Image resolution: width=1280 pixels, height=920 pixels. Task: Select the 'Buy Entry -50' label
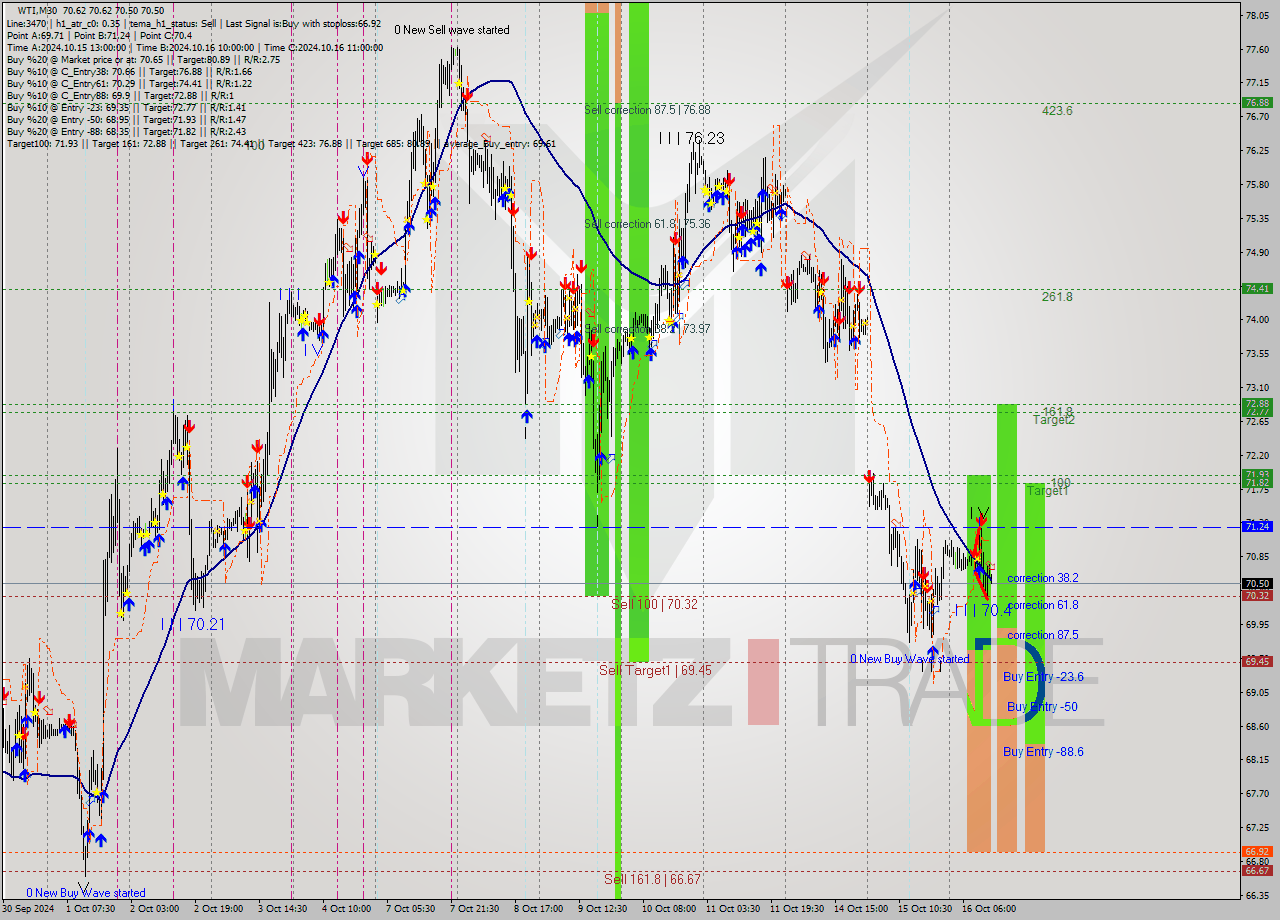pos(1042,707)
